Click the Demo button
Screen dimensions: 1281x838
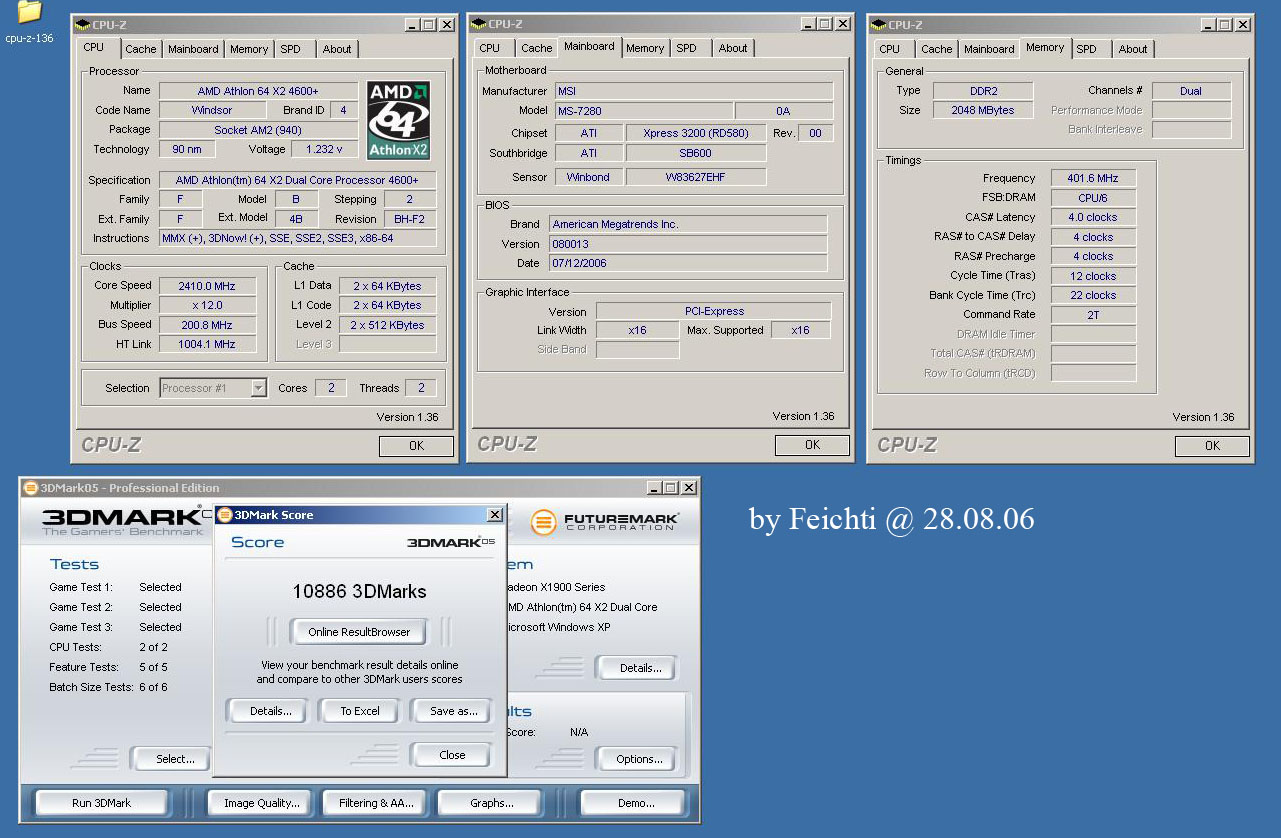coord(635,803)
